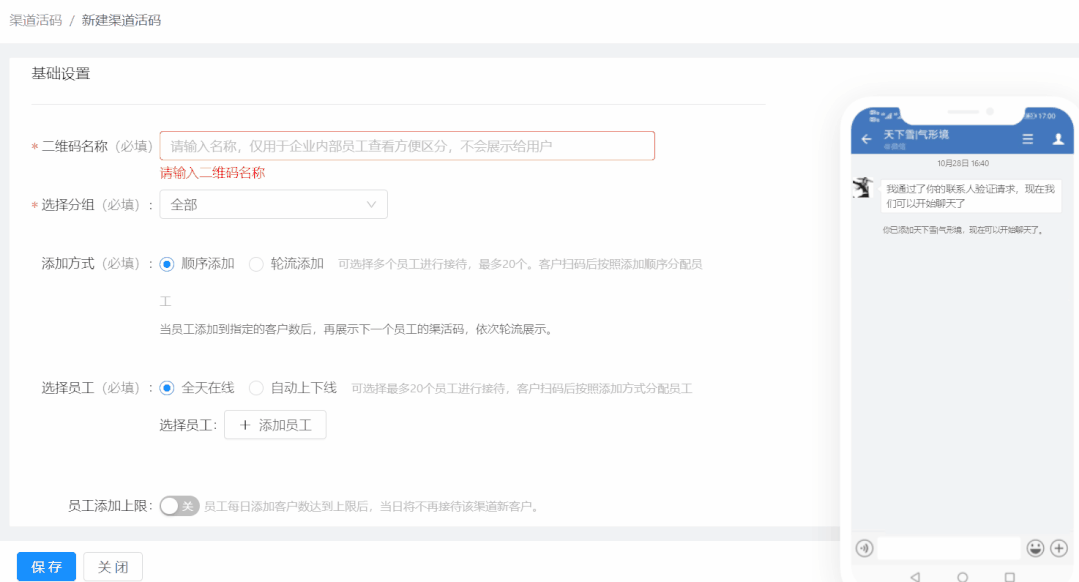The image size is (1079, 582).
Task: Click the message input box in phone preview
Action: [950, 548]
